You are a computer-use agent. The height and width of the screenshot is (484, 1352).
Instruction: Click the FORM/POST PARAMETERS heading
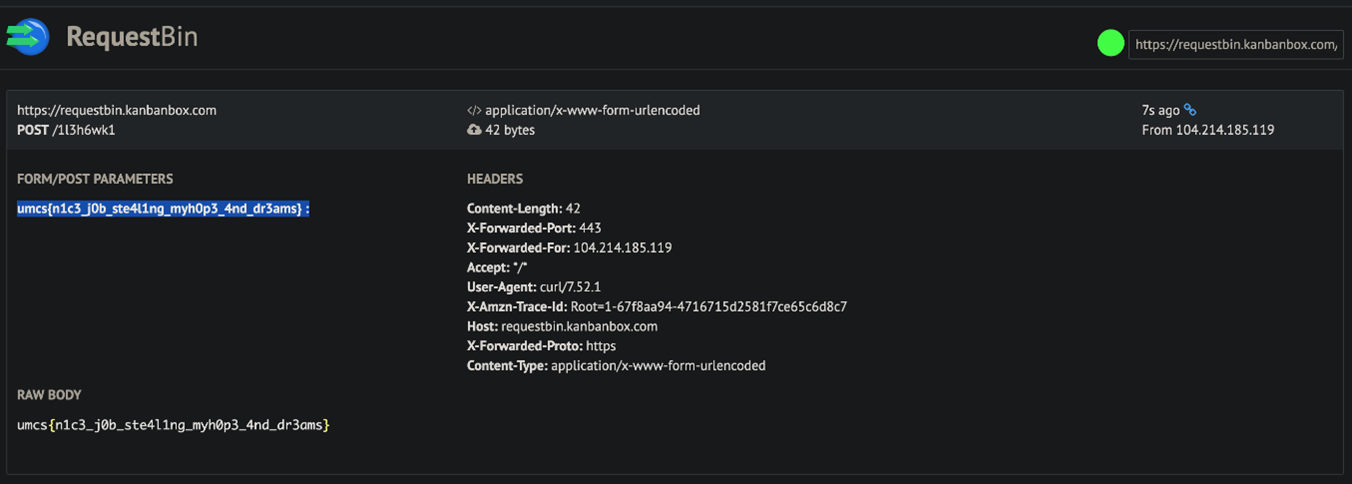click(x=95, y=179)
